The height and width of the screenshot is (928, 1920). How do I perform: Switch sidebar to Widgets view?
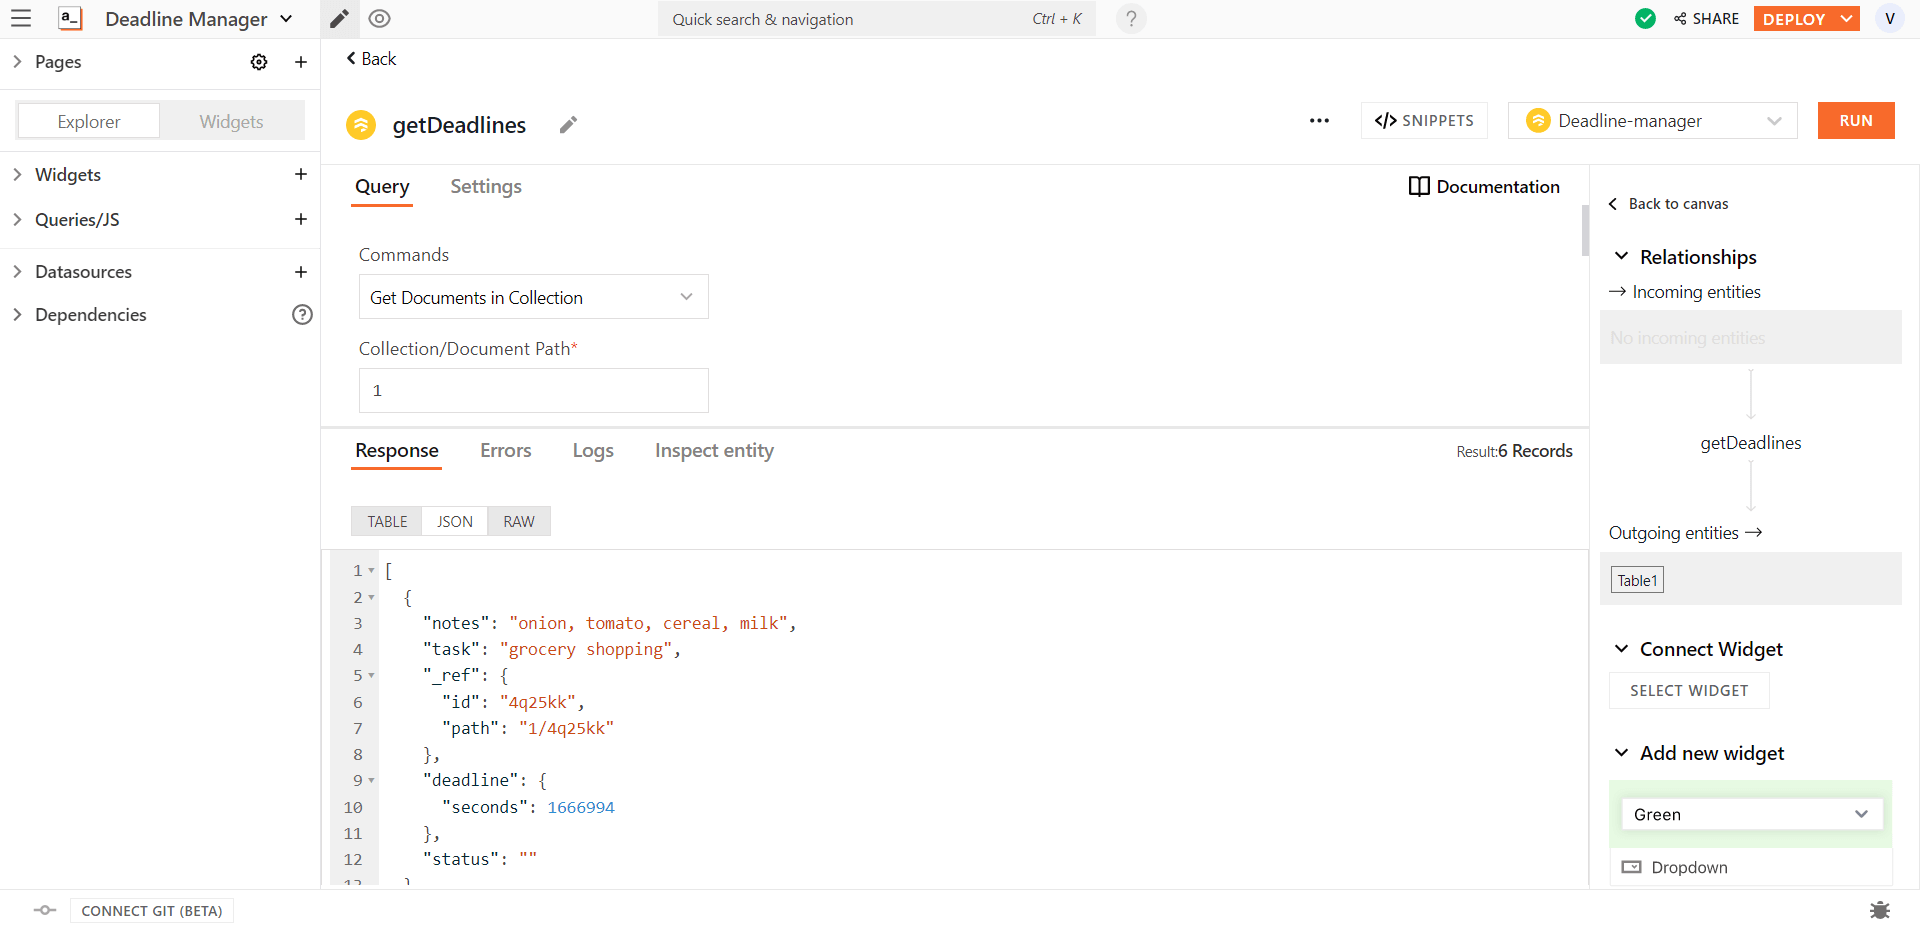click(231, 122)
